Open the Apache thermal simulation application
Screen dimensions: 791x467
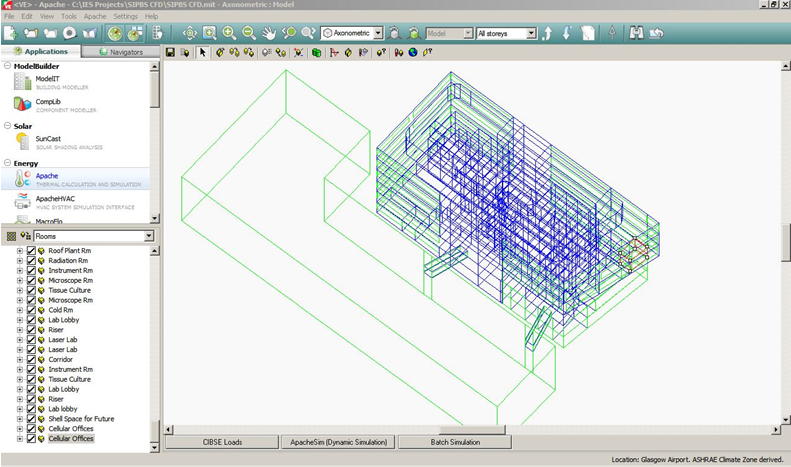48,176
